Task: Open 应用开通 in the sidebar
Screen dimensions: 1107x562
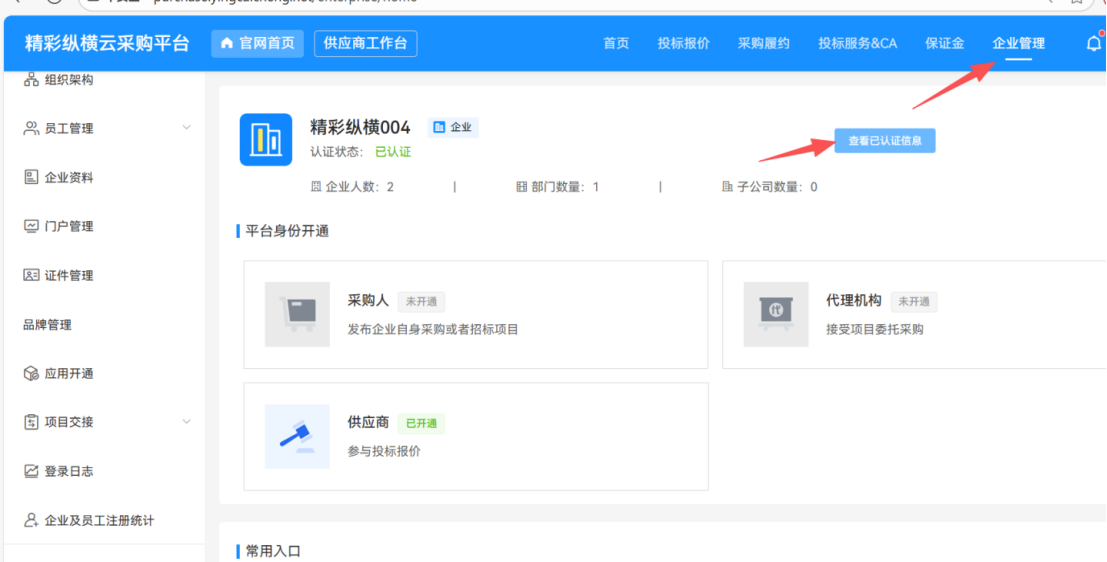Action: coord(68,373)
